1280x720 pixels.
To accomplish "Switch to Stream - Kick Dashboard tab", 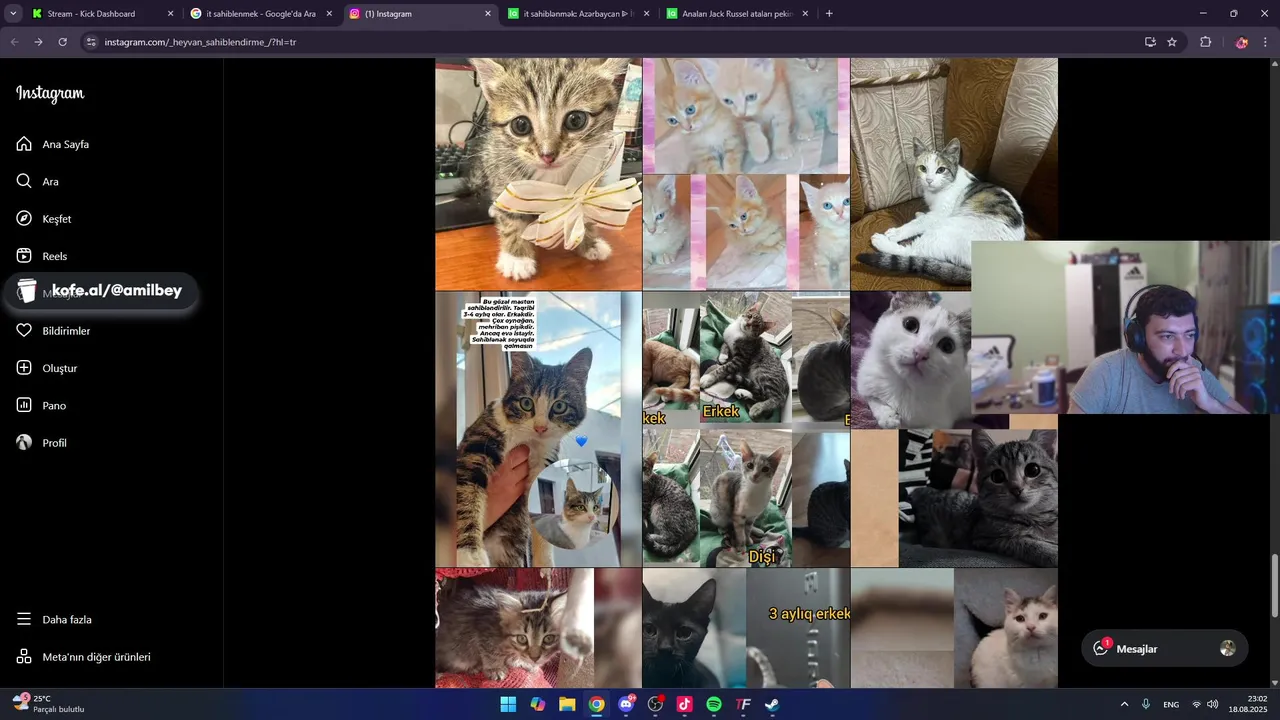I will tap(103, 14).
